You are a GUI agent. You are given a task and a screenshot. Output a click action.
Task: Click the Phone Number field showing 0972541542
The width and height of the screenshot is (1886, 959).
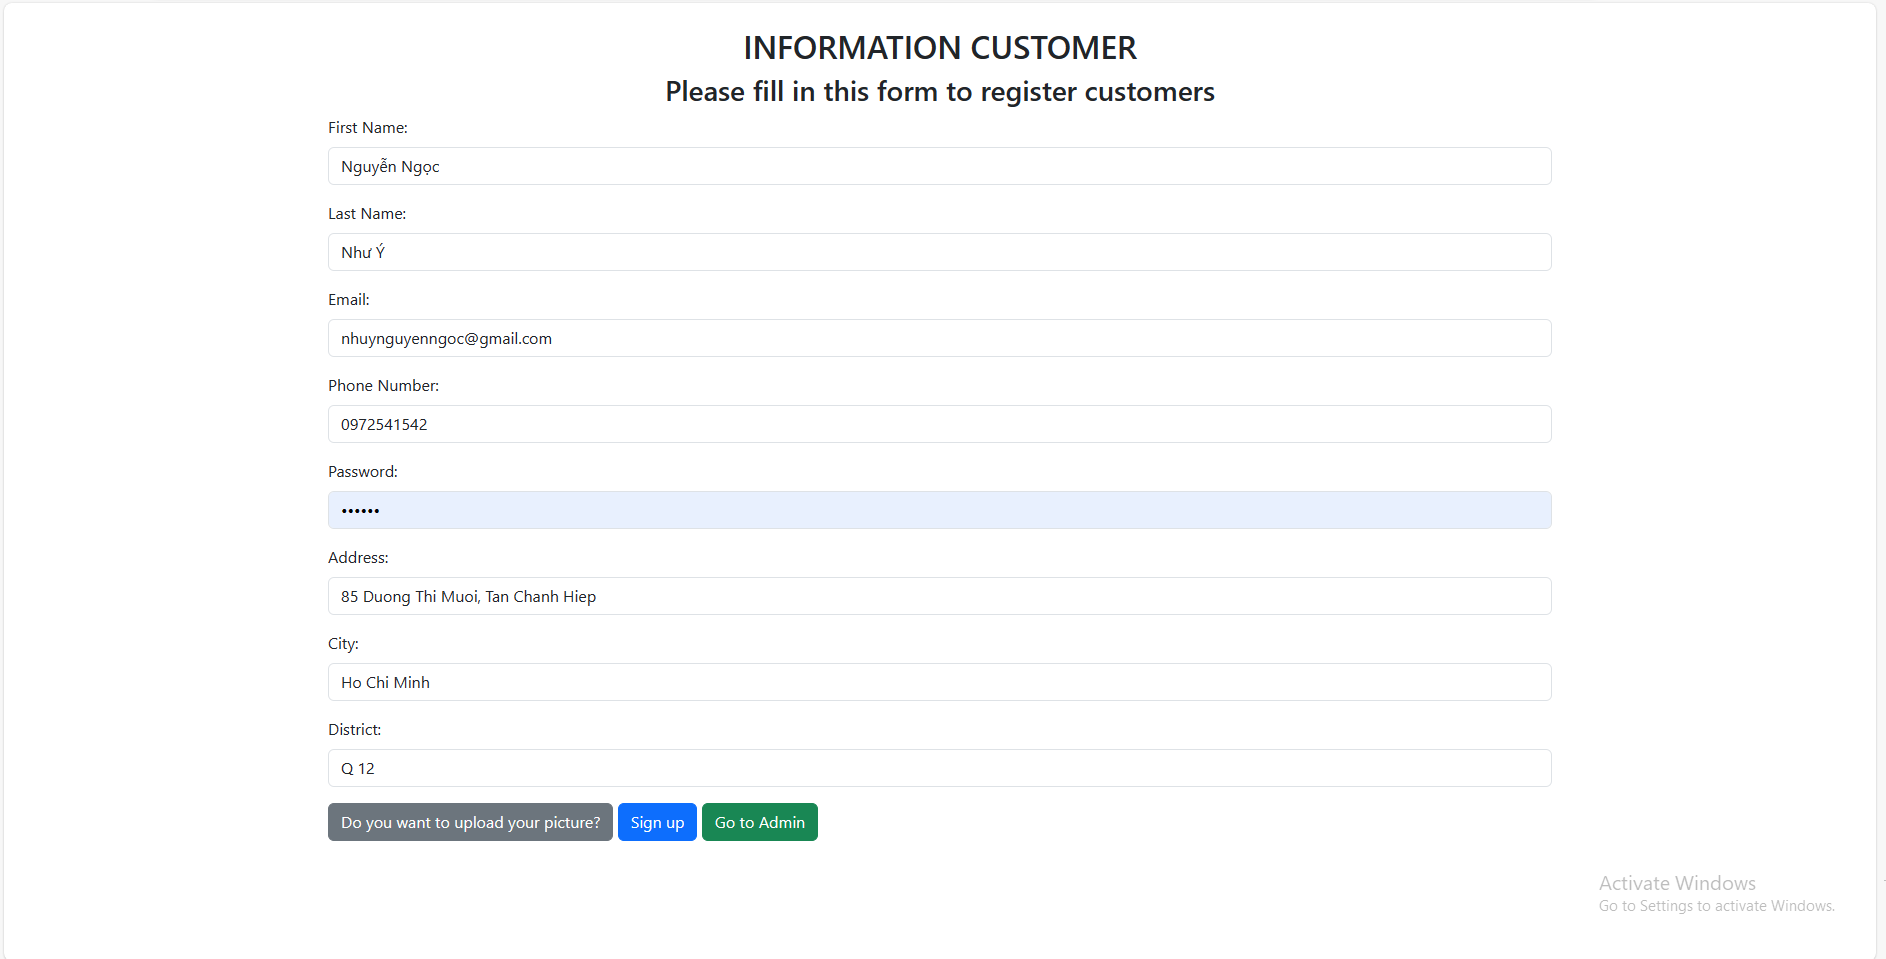939,424
